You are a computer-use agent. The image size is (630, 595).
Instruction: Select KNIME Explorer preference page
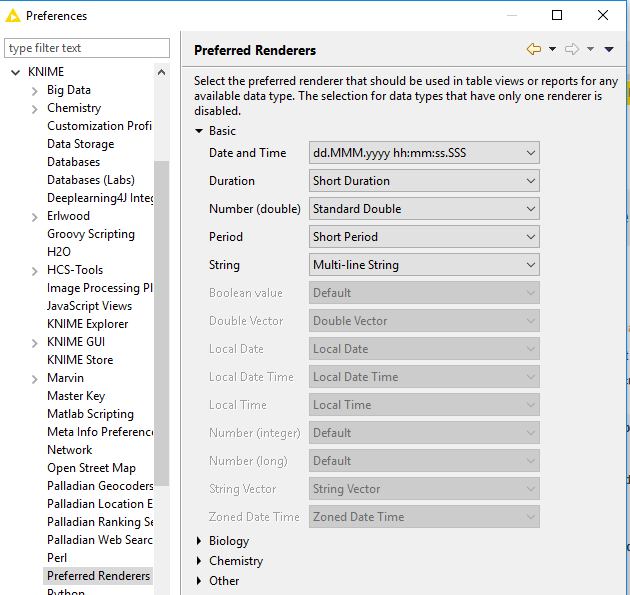[x=87, y=324]
